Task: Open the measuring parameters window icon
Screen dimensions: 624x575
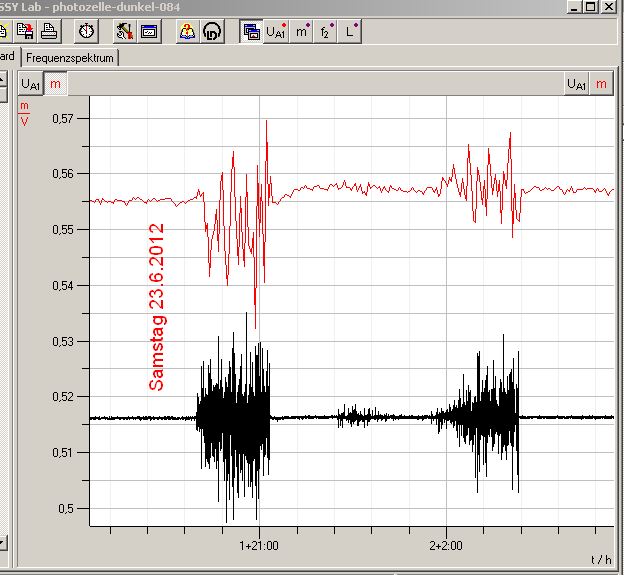Action: coord(149,31)
